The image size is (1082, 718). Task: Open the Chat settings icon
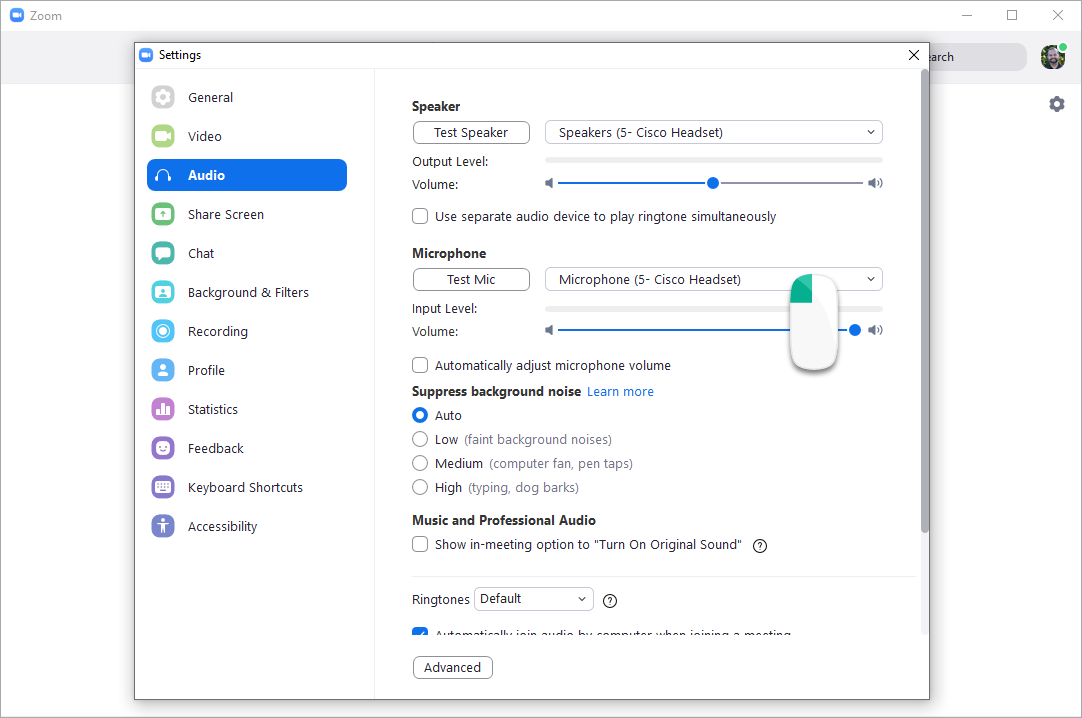[x=163, y=253]
